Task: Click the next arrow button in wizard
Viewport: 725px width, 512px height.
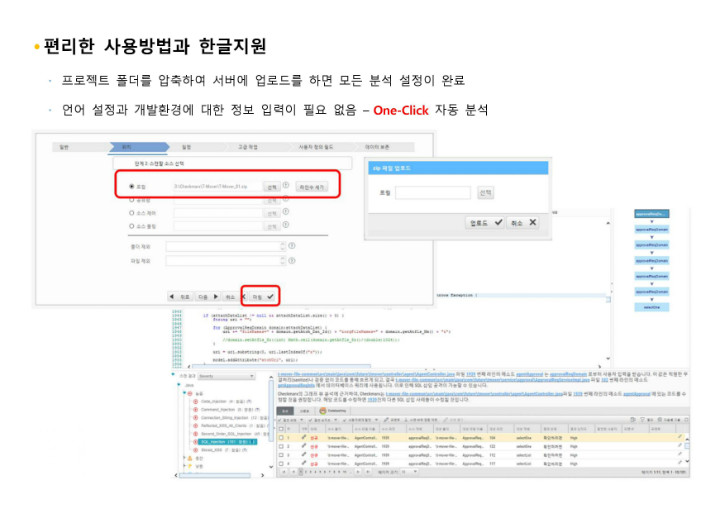Action: tap(208, 296)
